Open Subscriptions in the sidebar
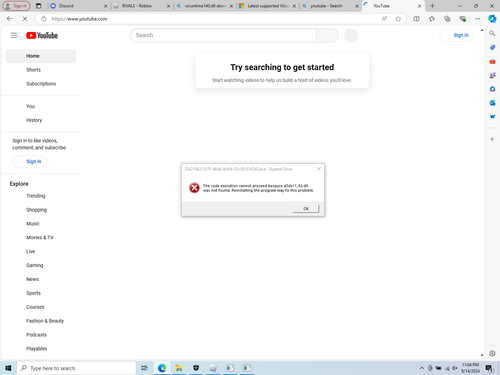Image resolution: width=500 pixels, height=375 pixels. [41, 84]
